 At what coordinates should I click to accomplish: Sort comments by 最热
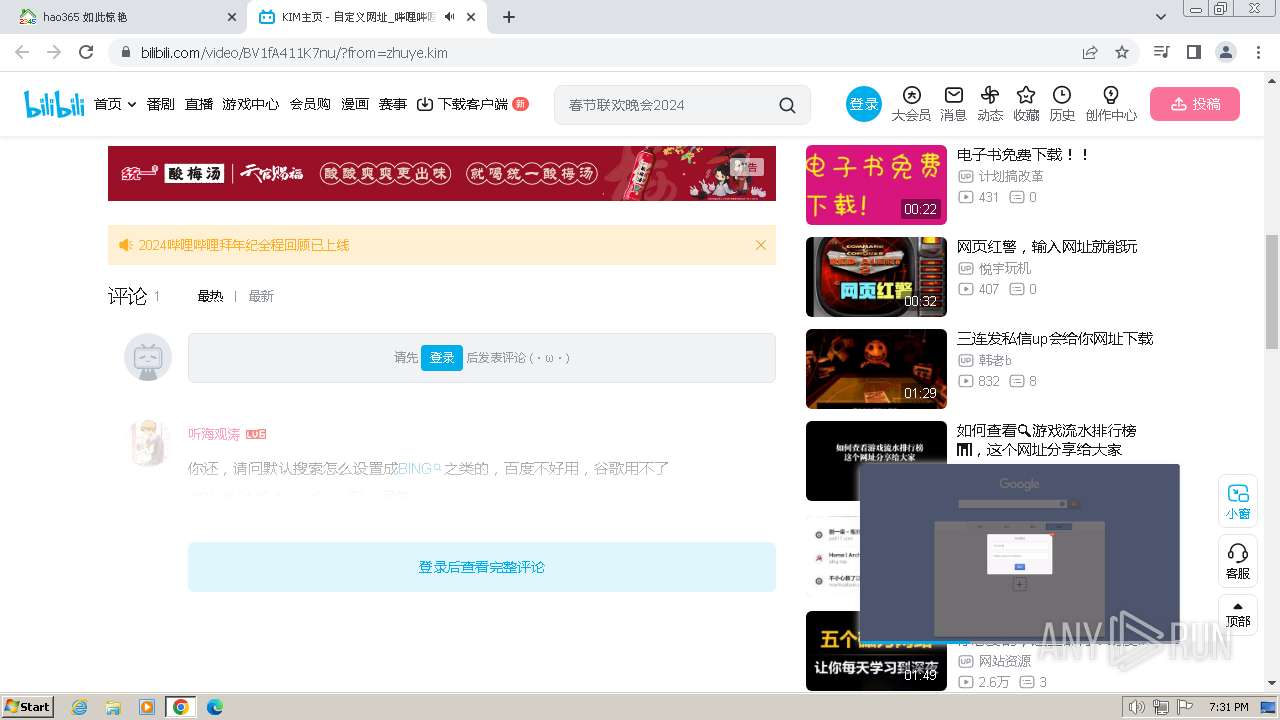[x=210, y=296]
